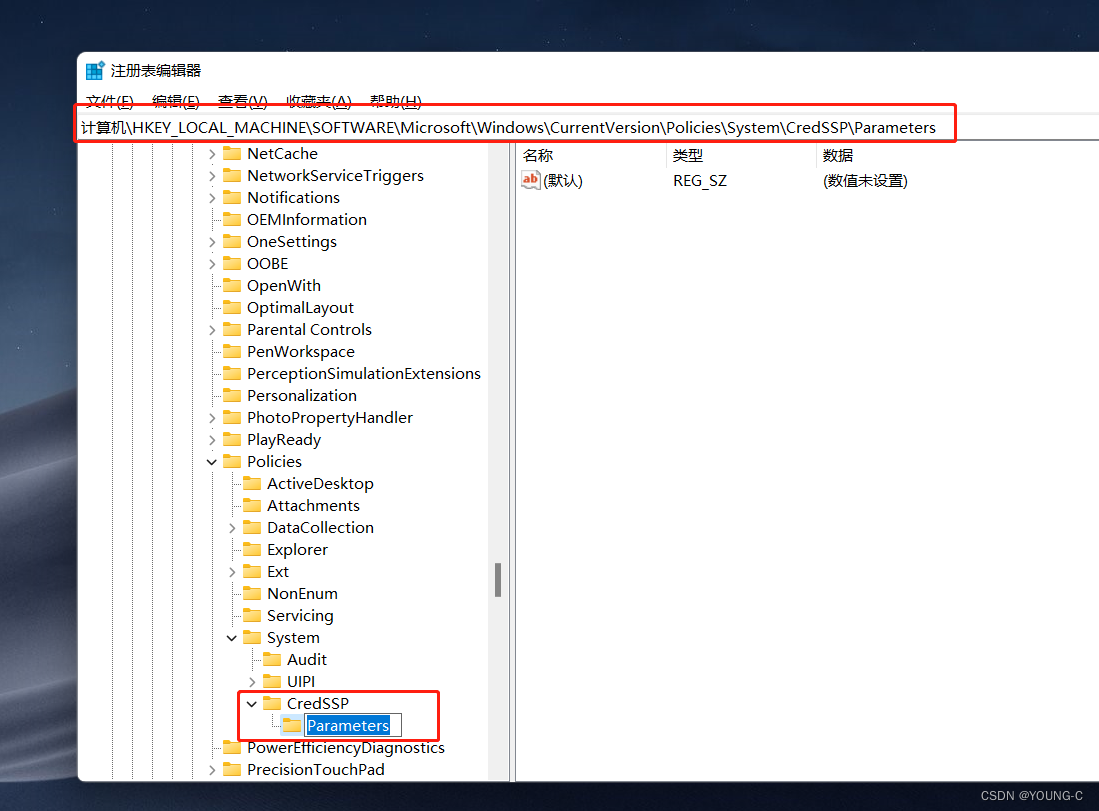Click the OneSettings folder icon
Viewport: 1099px width, 811px height.
tap(232, 241)
